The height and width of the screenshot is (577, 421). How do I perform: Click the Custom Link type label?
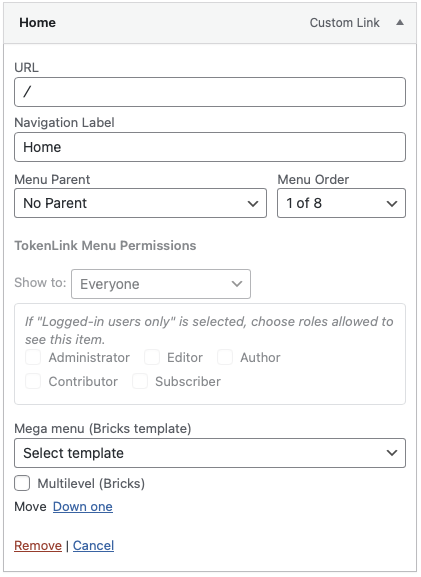point(344,23)
